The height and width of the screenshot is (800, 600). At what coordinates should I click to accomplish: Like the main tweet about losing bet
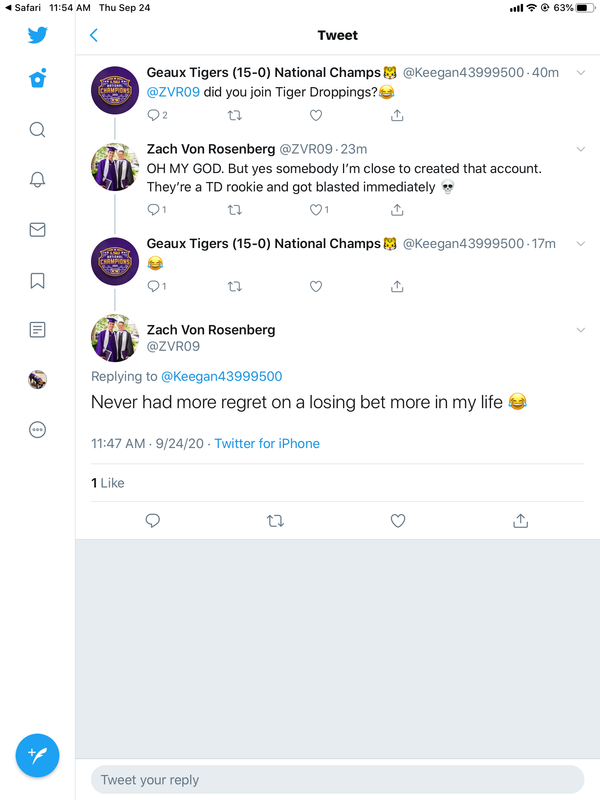(x=397, y=521)
